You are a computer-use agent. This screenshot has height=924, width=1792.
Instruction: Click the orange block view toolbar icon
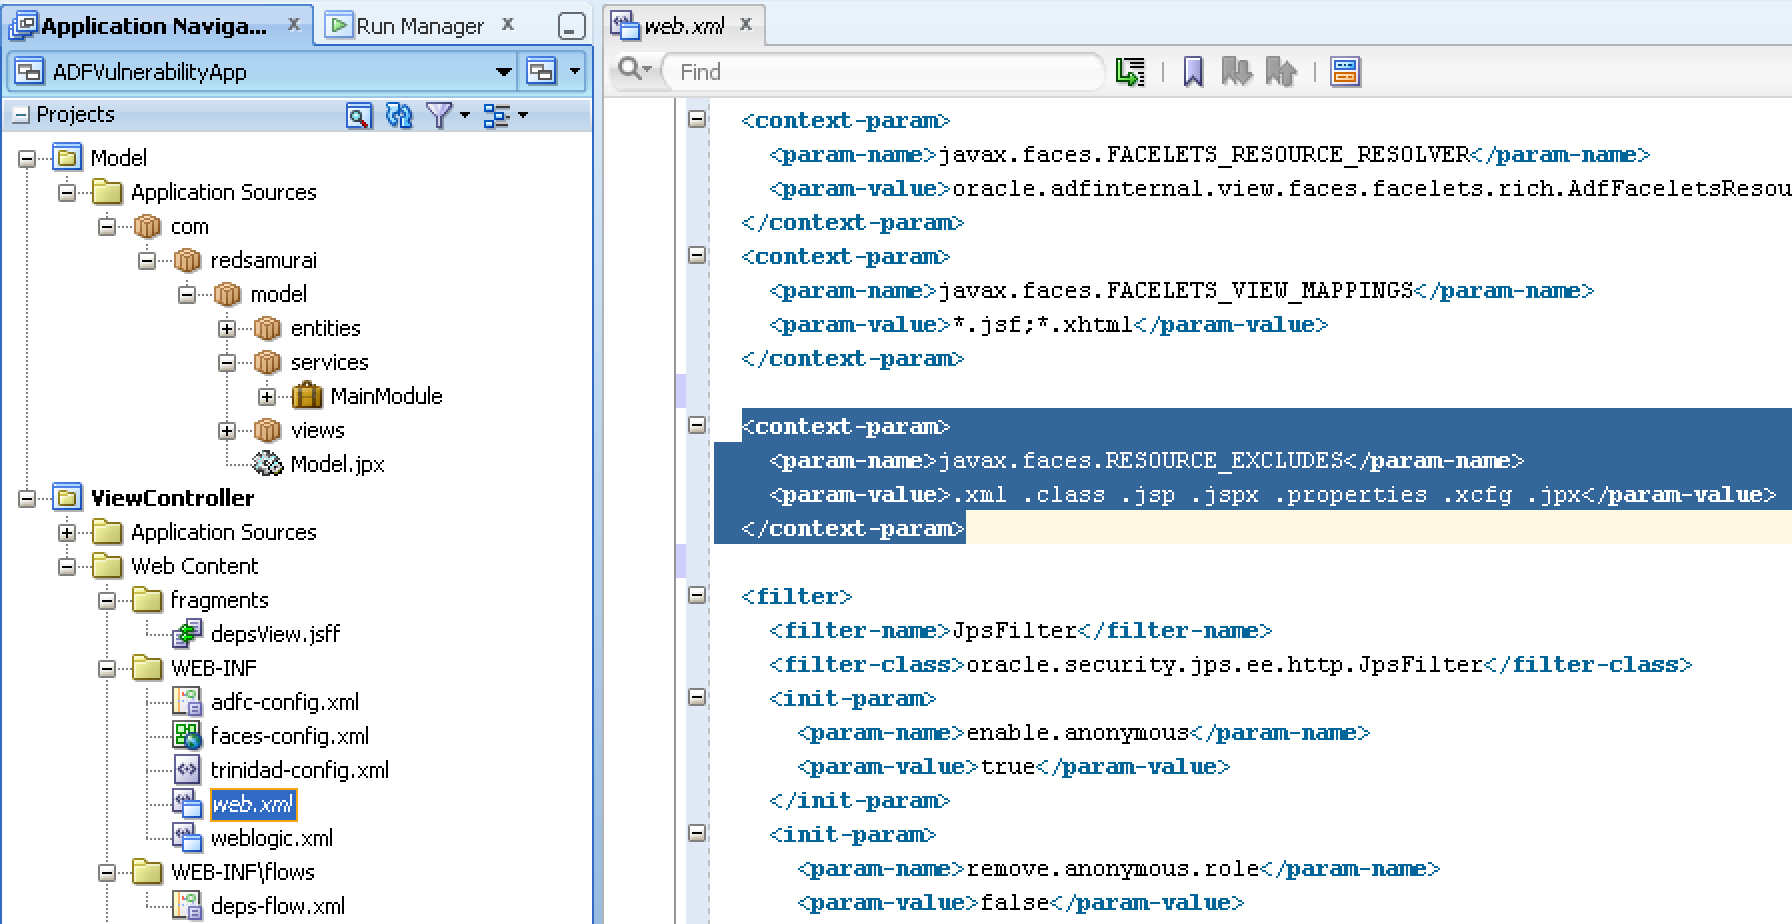(1345, 71)
